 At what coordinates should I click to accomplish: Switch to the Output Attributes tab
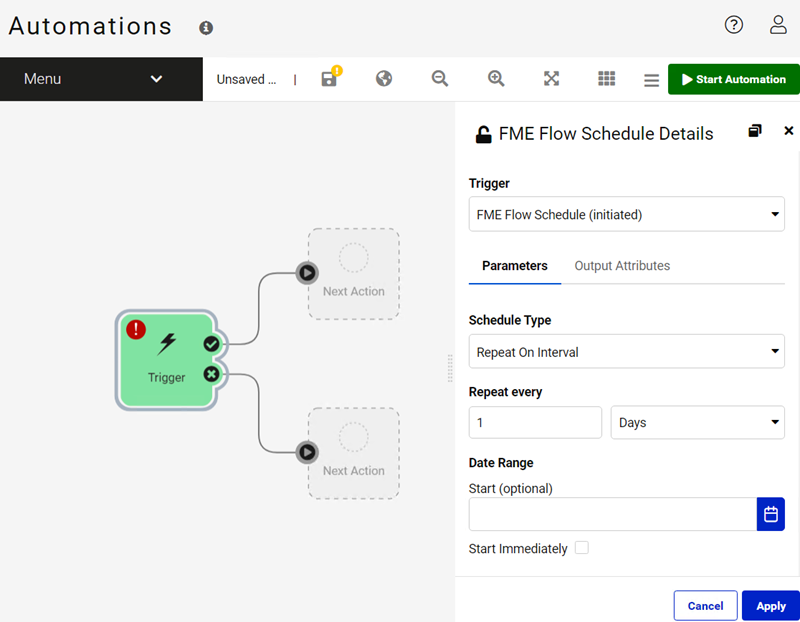click(622, 266)
